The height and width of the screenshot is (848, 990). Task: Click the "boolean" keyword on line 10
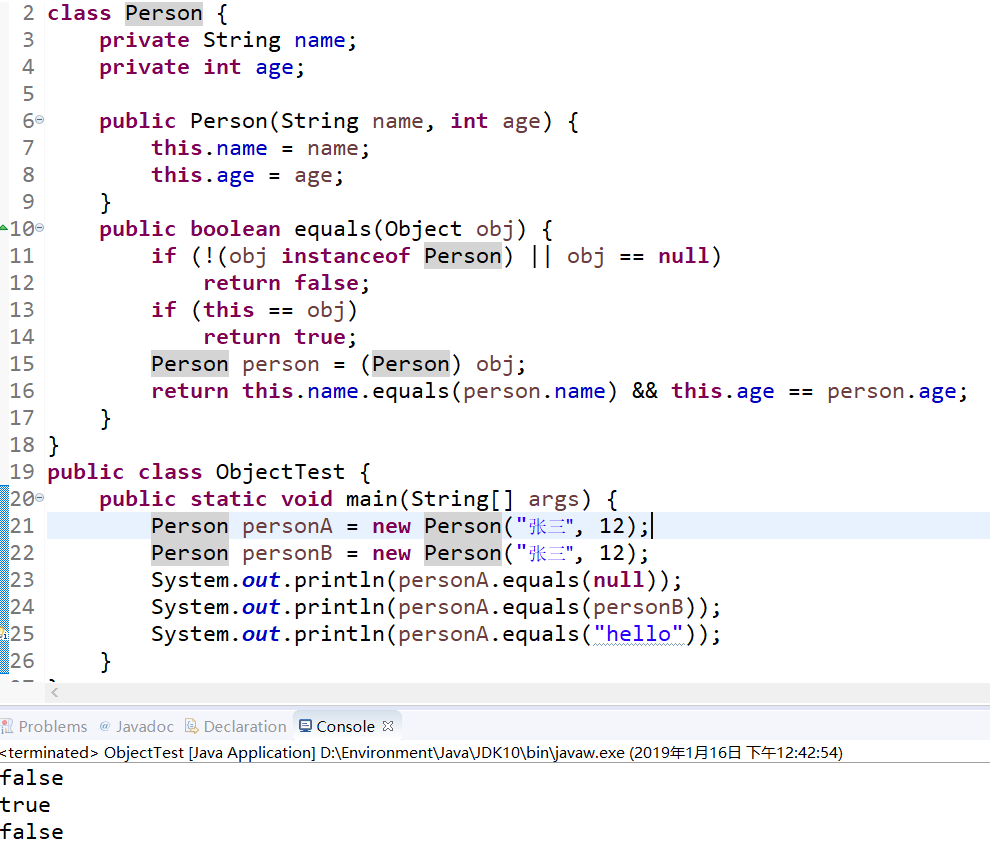tap(235, 229)
